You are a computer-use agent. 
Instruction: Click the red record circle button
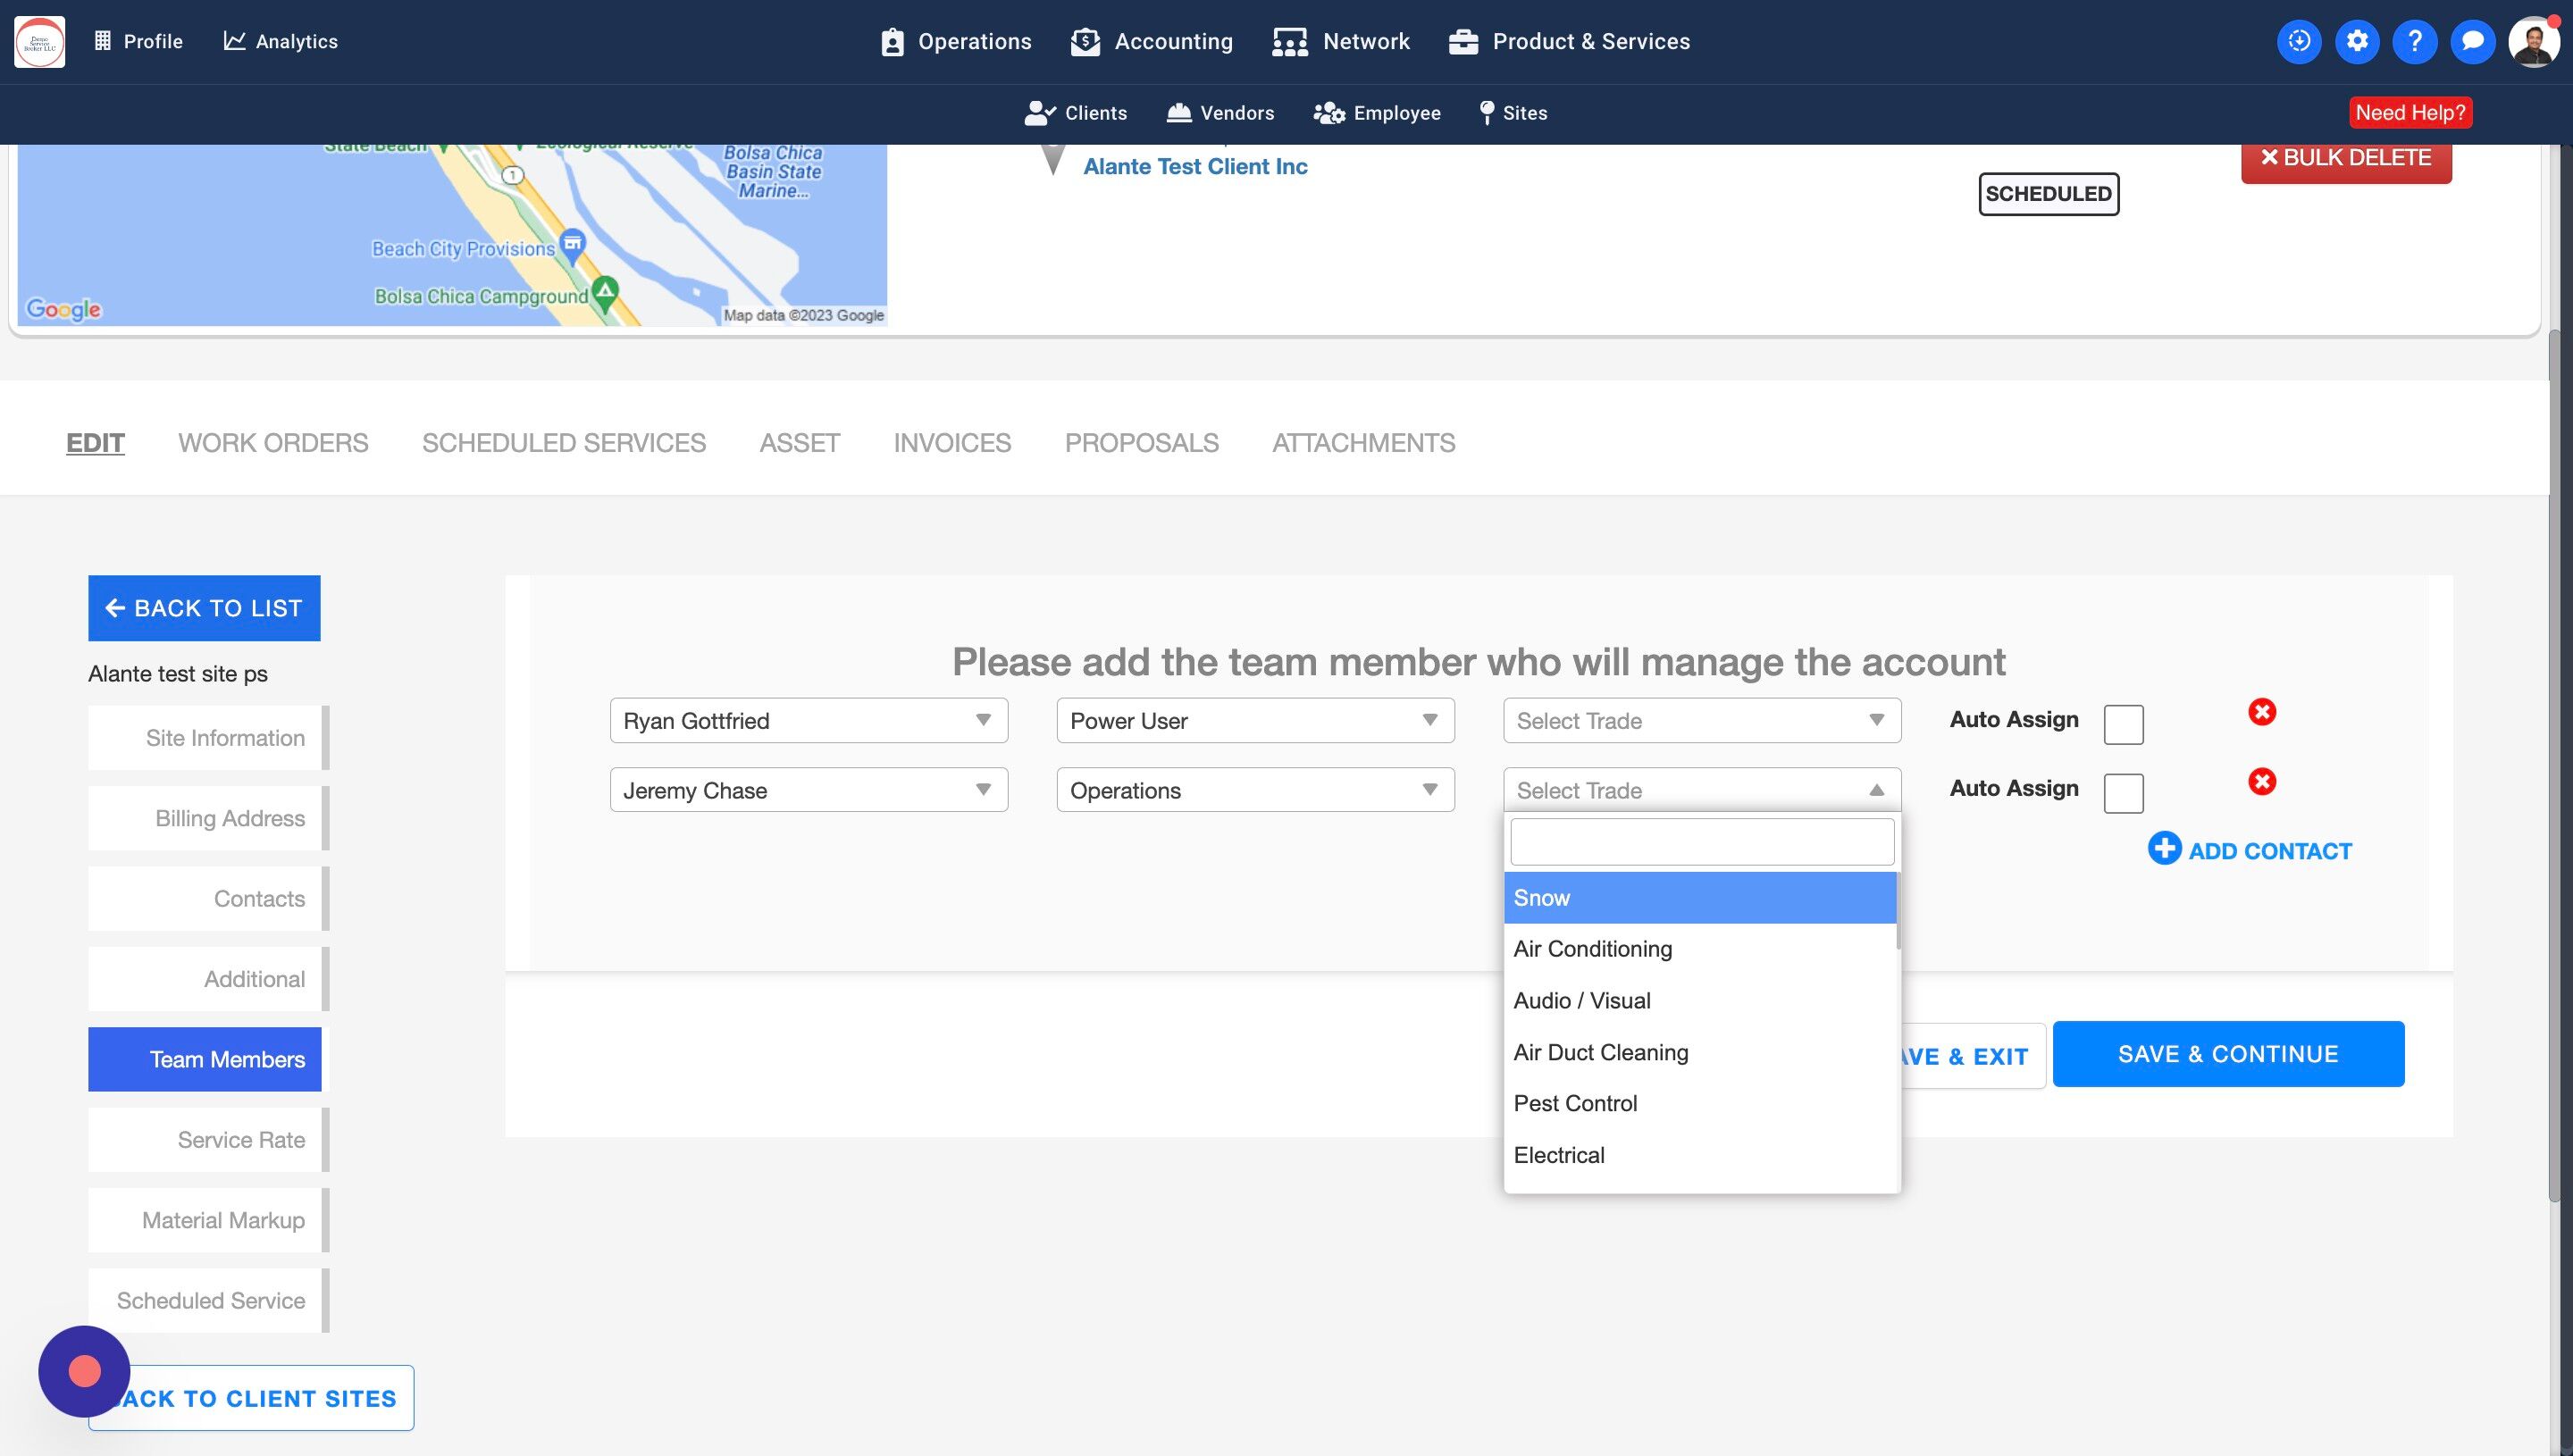coord(84,1371)
